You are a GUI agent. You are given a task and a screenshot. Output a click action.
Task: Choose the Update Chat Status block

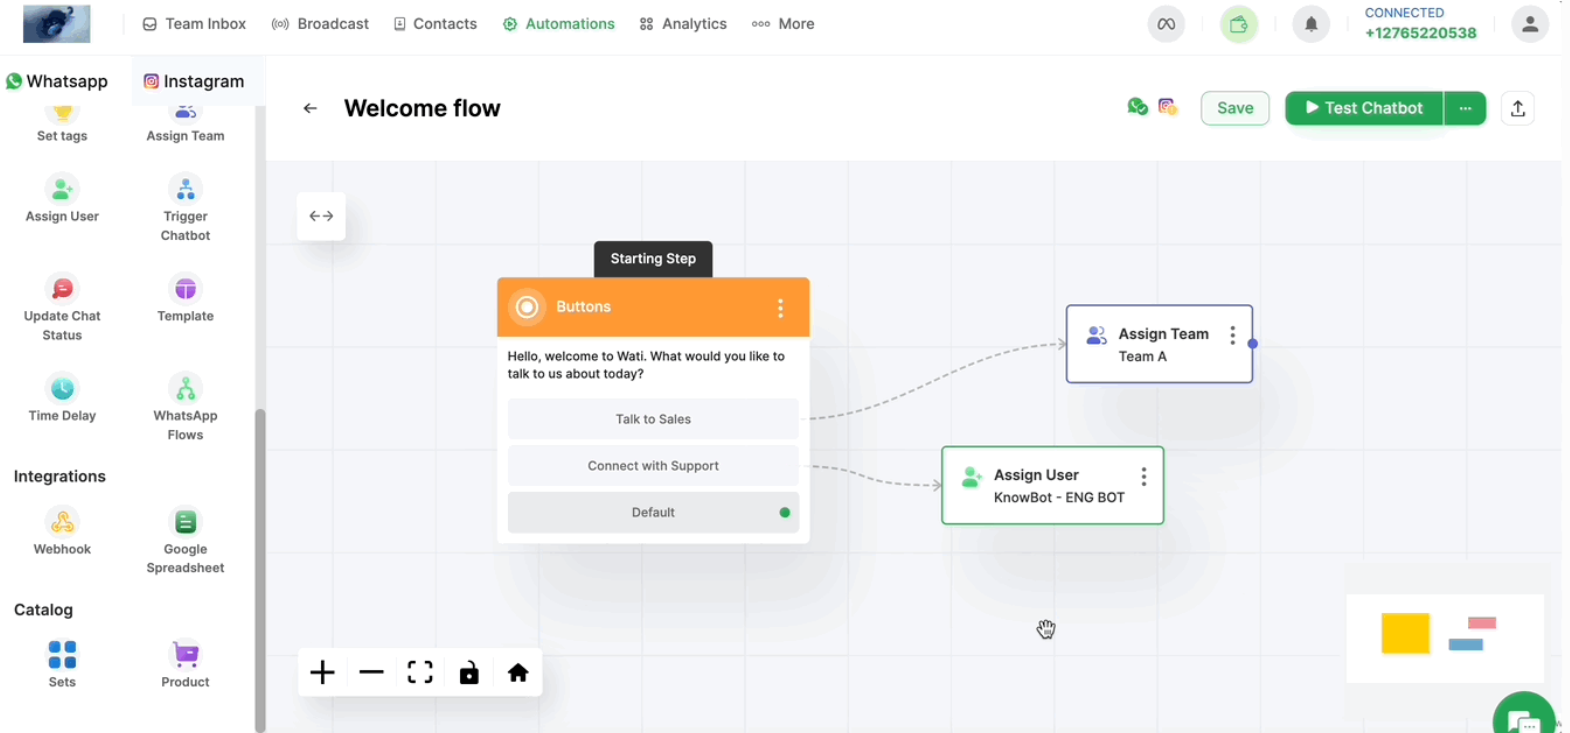point(62,308)
